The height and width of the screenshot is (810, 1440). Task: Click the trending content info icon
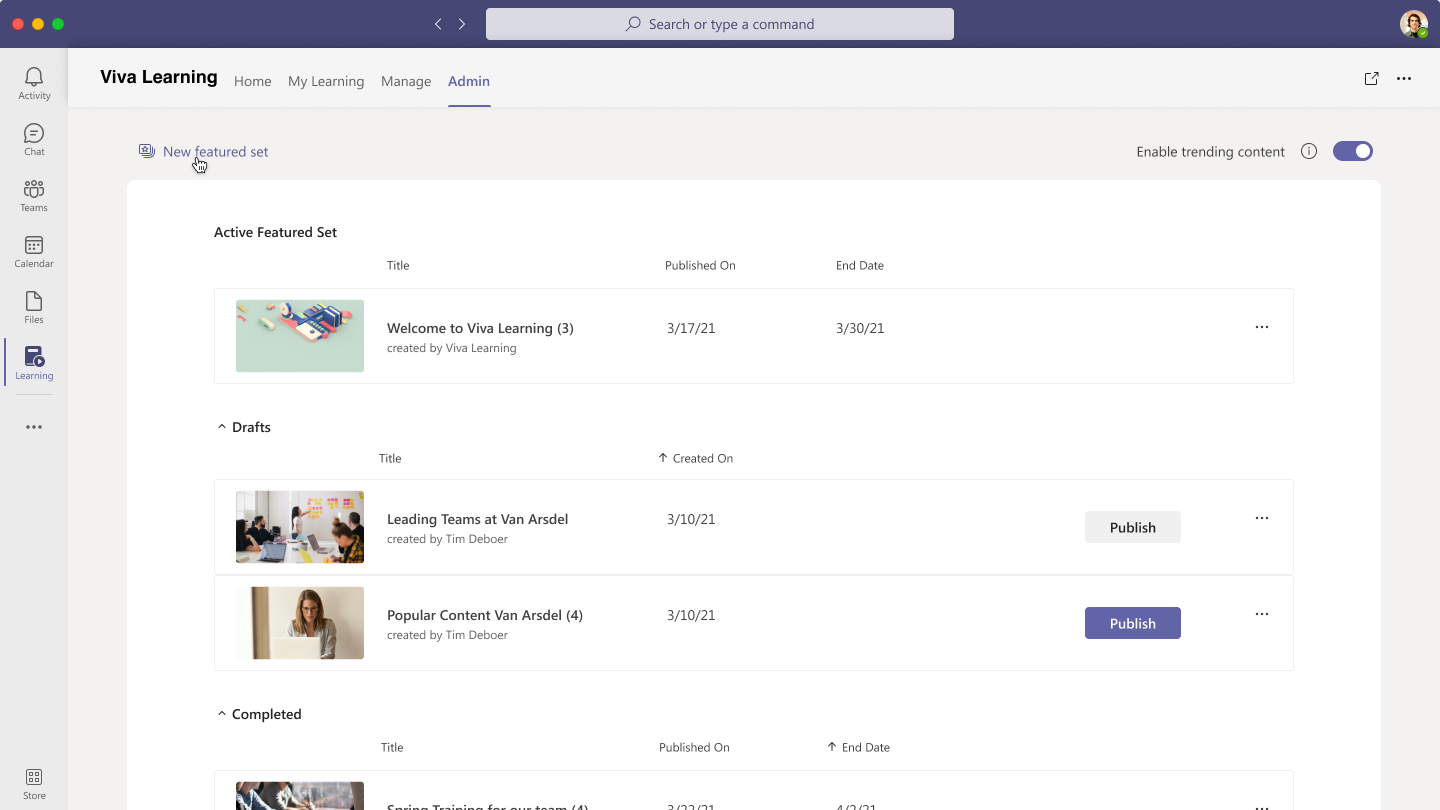[x=1309, y=152]
